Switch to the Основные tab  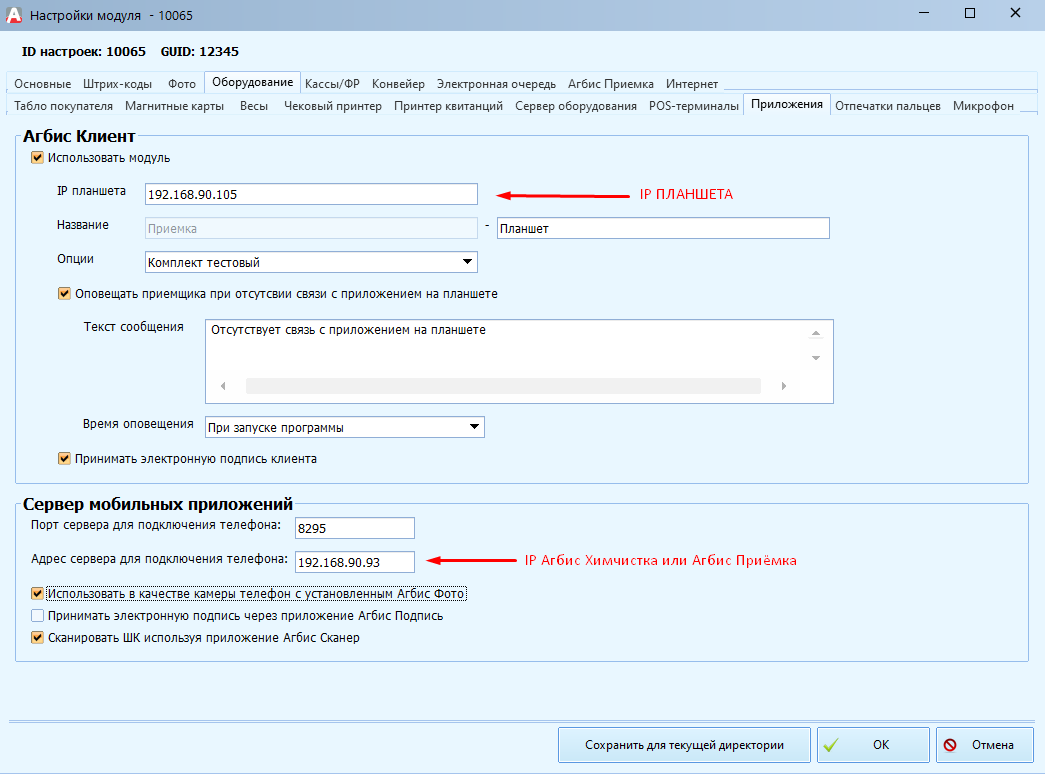coord(43,84)
